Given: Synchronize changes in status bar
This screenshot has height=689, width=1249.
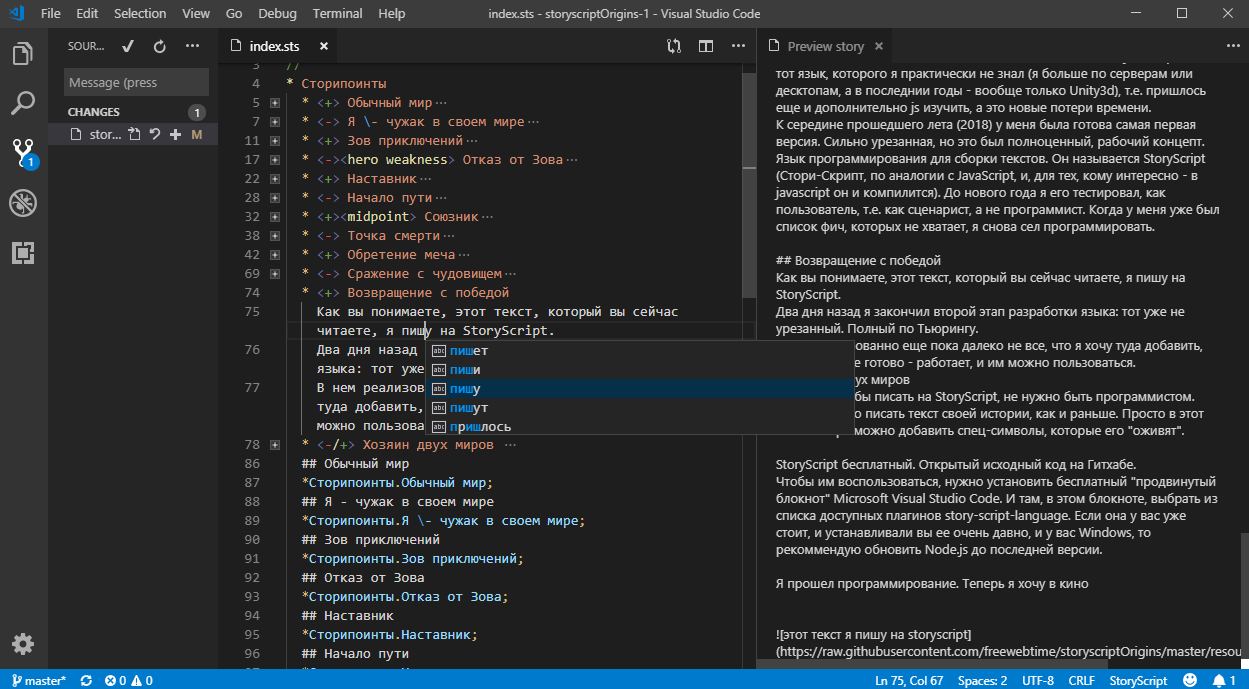Looking at the screenshot, I should (86, 680).
